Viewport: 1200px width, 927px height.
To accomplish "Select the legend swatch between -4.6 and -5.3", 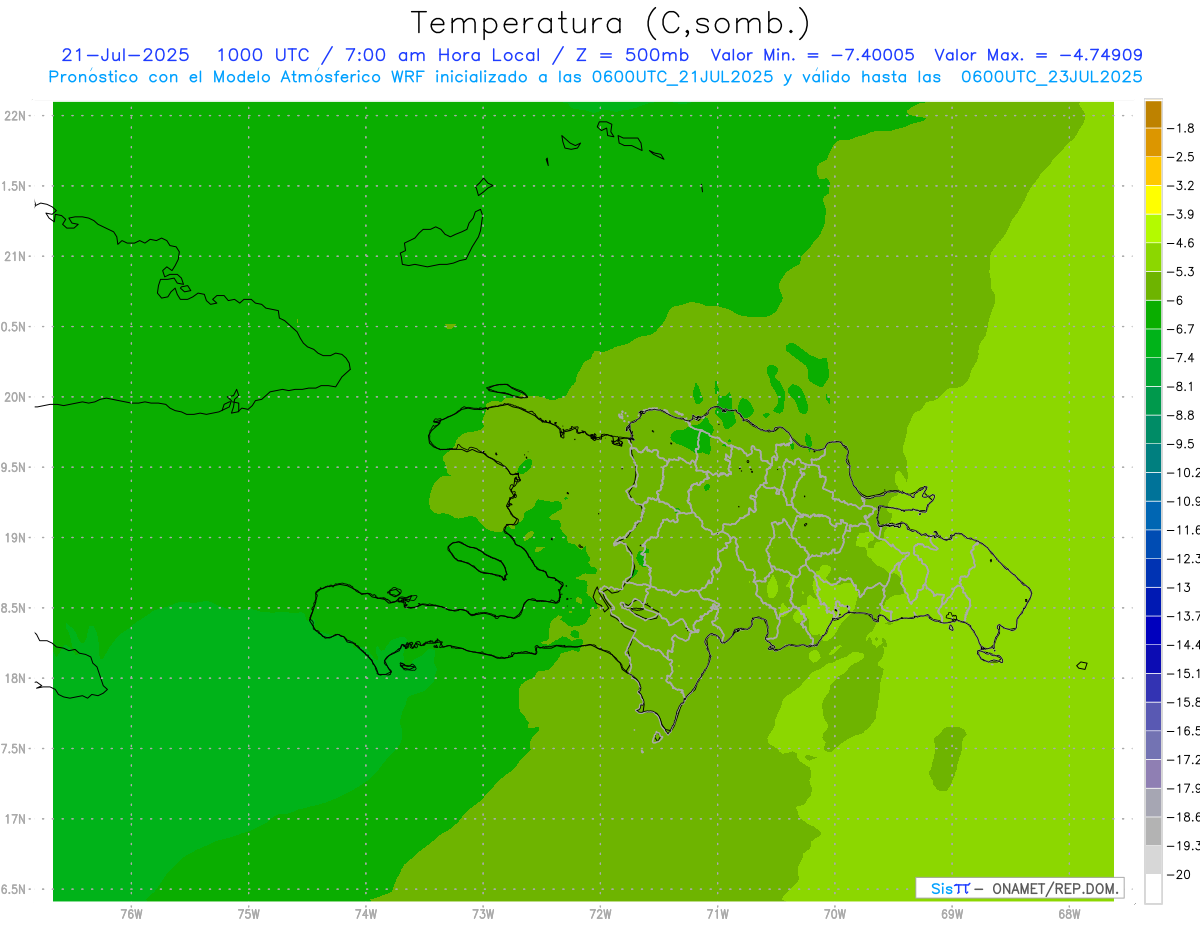I will point(1153,257).
